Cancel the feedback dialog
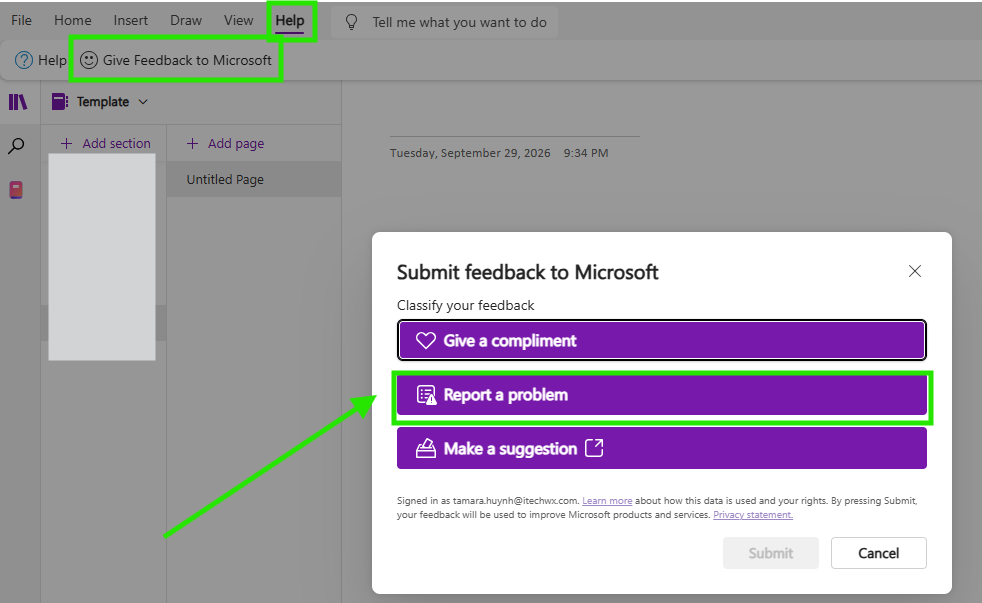Image resolution: width=982 pixels, height=603 pixels. (x=878, y=553)
